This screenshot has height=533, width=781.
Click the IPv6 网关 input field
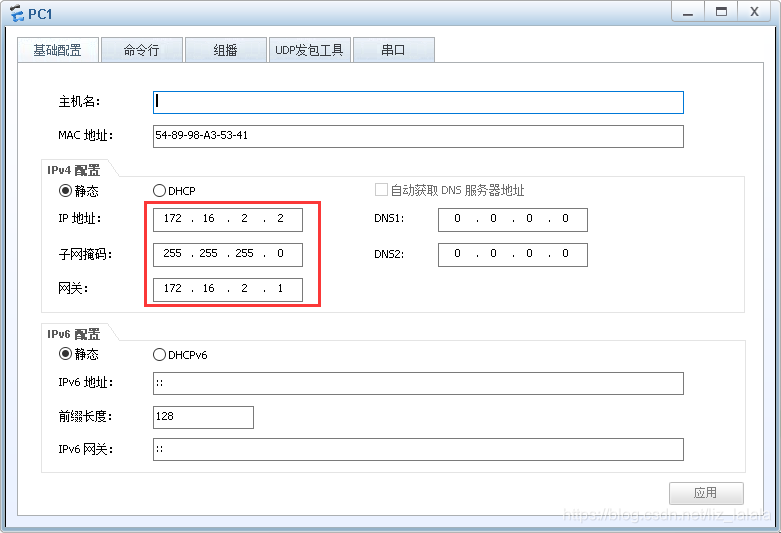[x=418, y=449]
